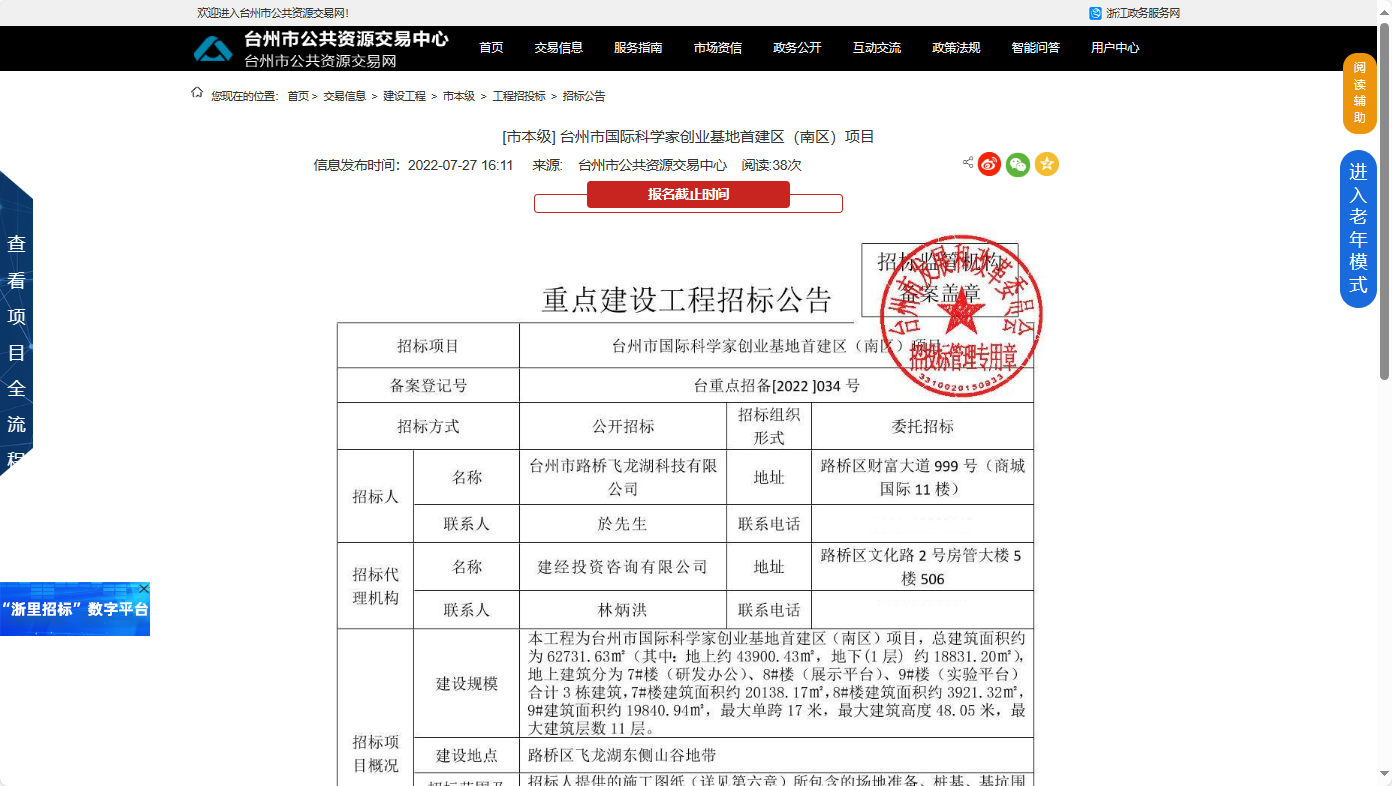Screen dimensions: 1392x786
Task: Go to 市本级 in the breadcrumb
Action: (x=459, y=96)
